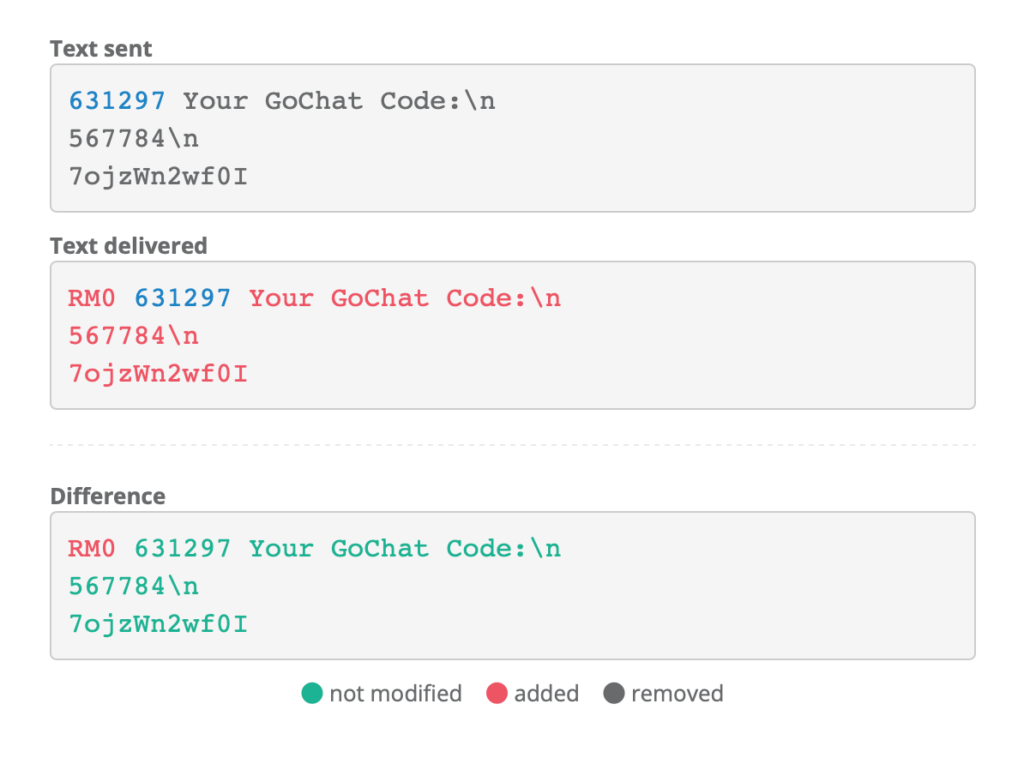
Task: Click blue 631297 in Text sent box
Action: [117, 101]
